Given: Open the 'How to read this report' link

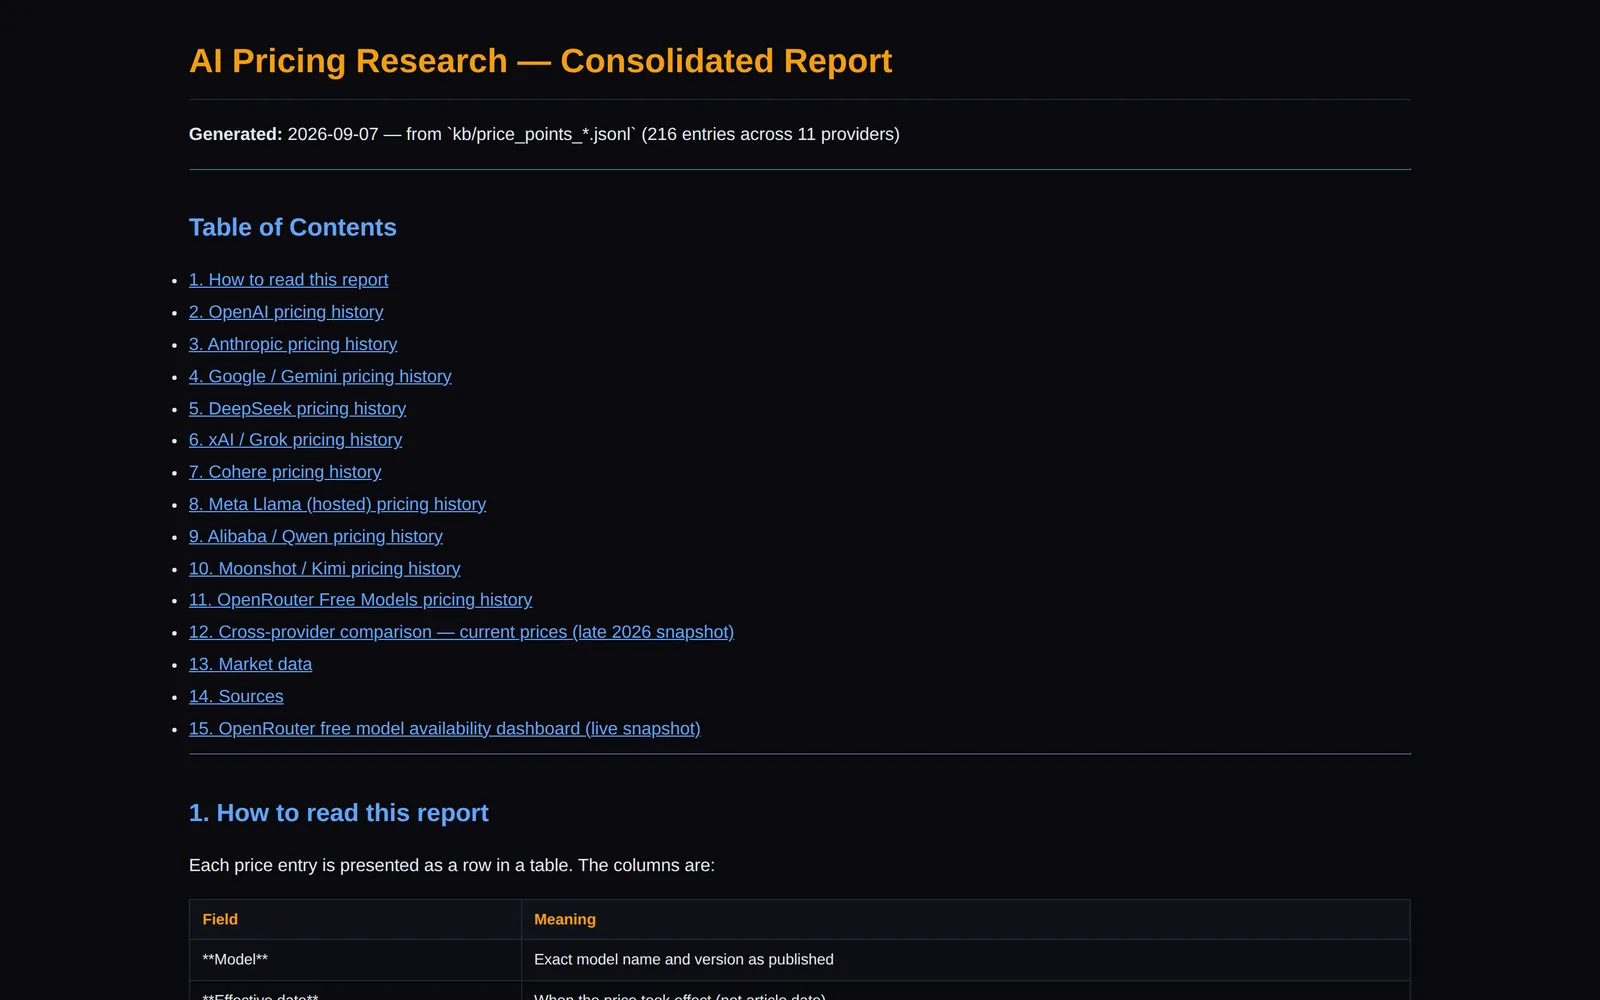Looking at the screenshot, I should click(x=288, y=280).
